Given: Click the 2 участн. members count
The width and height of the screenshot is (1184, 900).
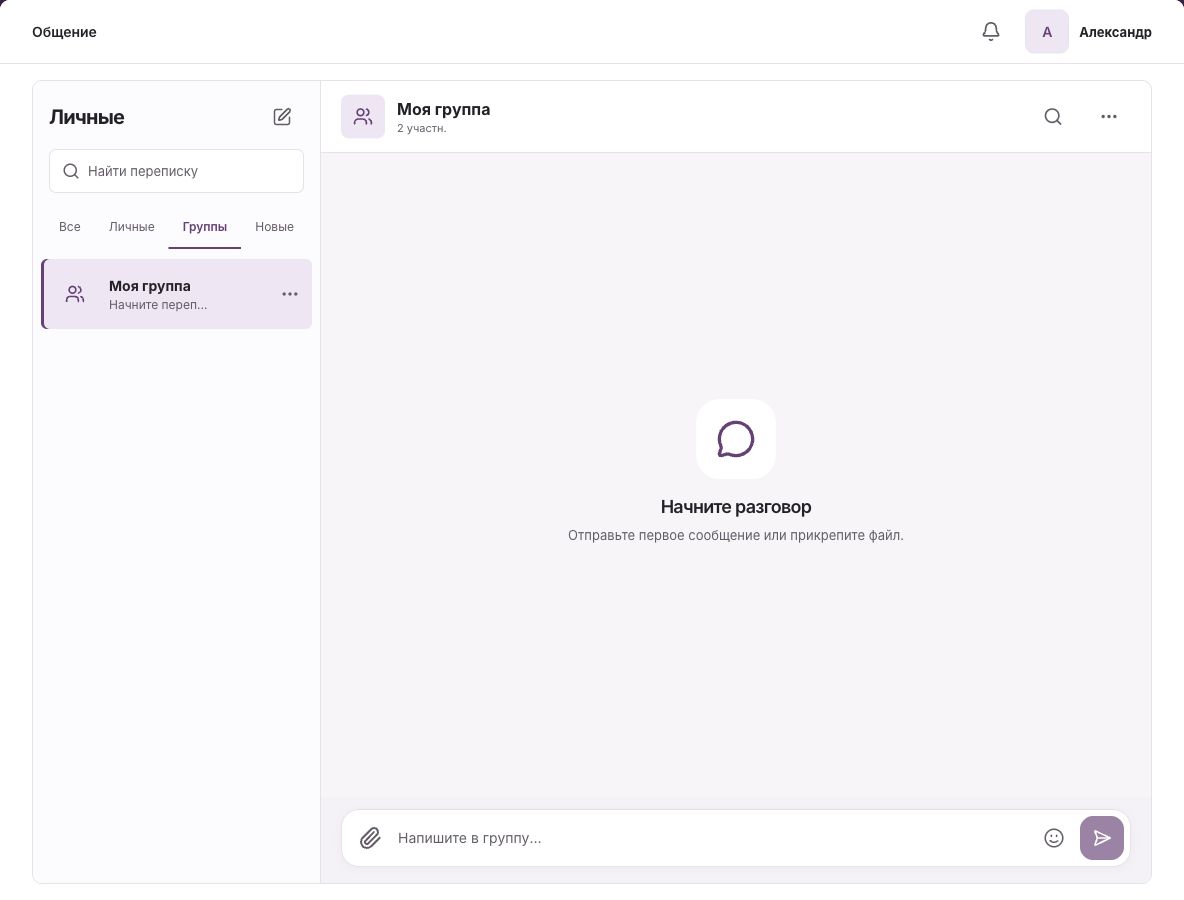Looking at the screenshot, I should pos(421,128).
